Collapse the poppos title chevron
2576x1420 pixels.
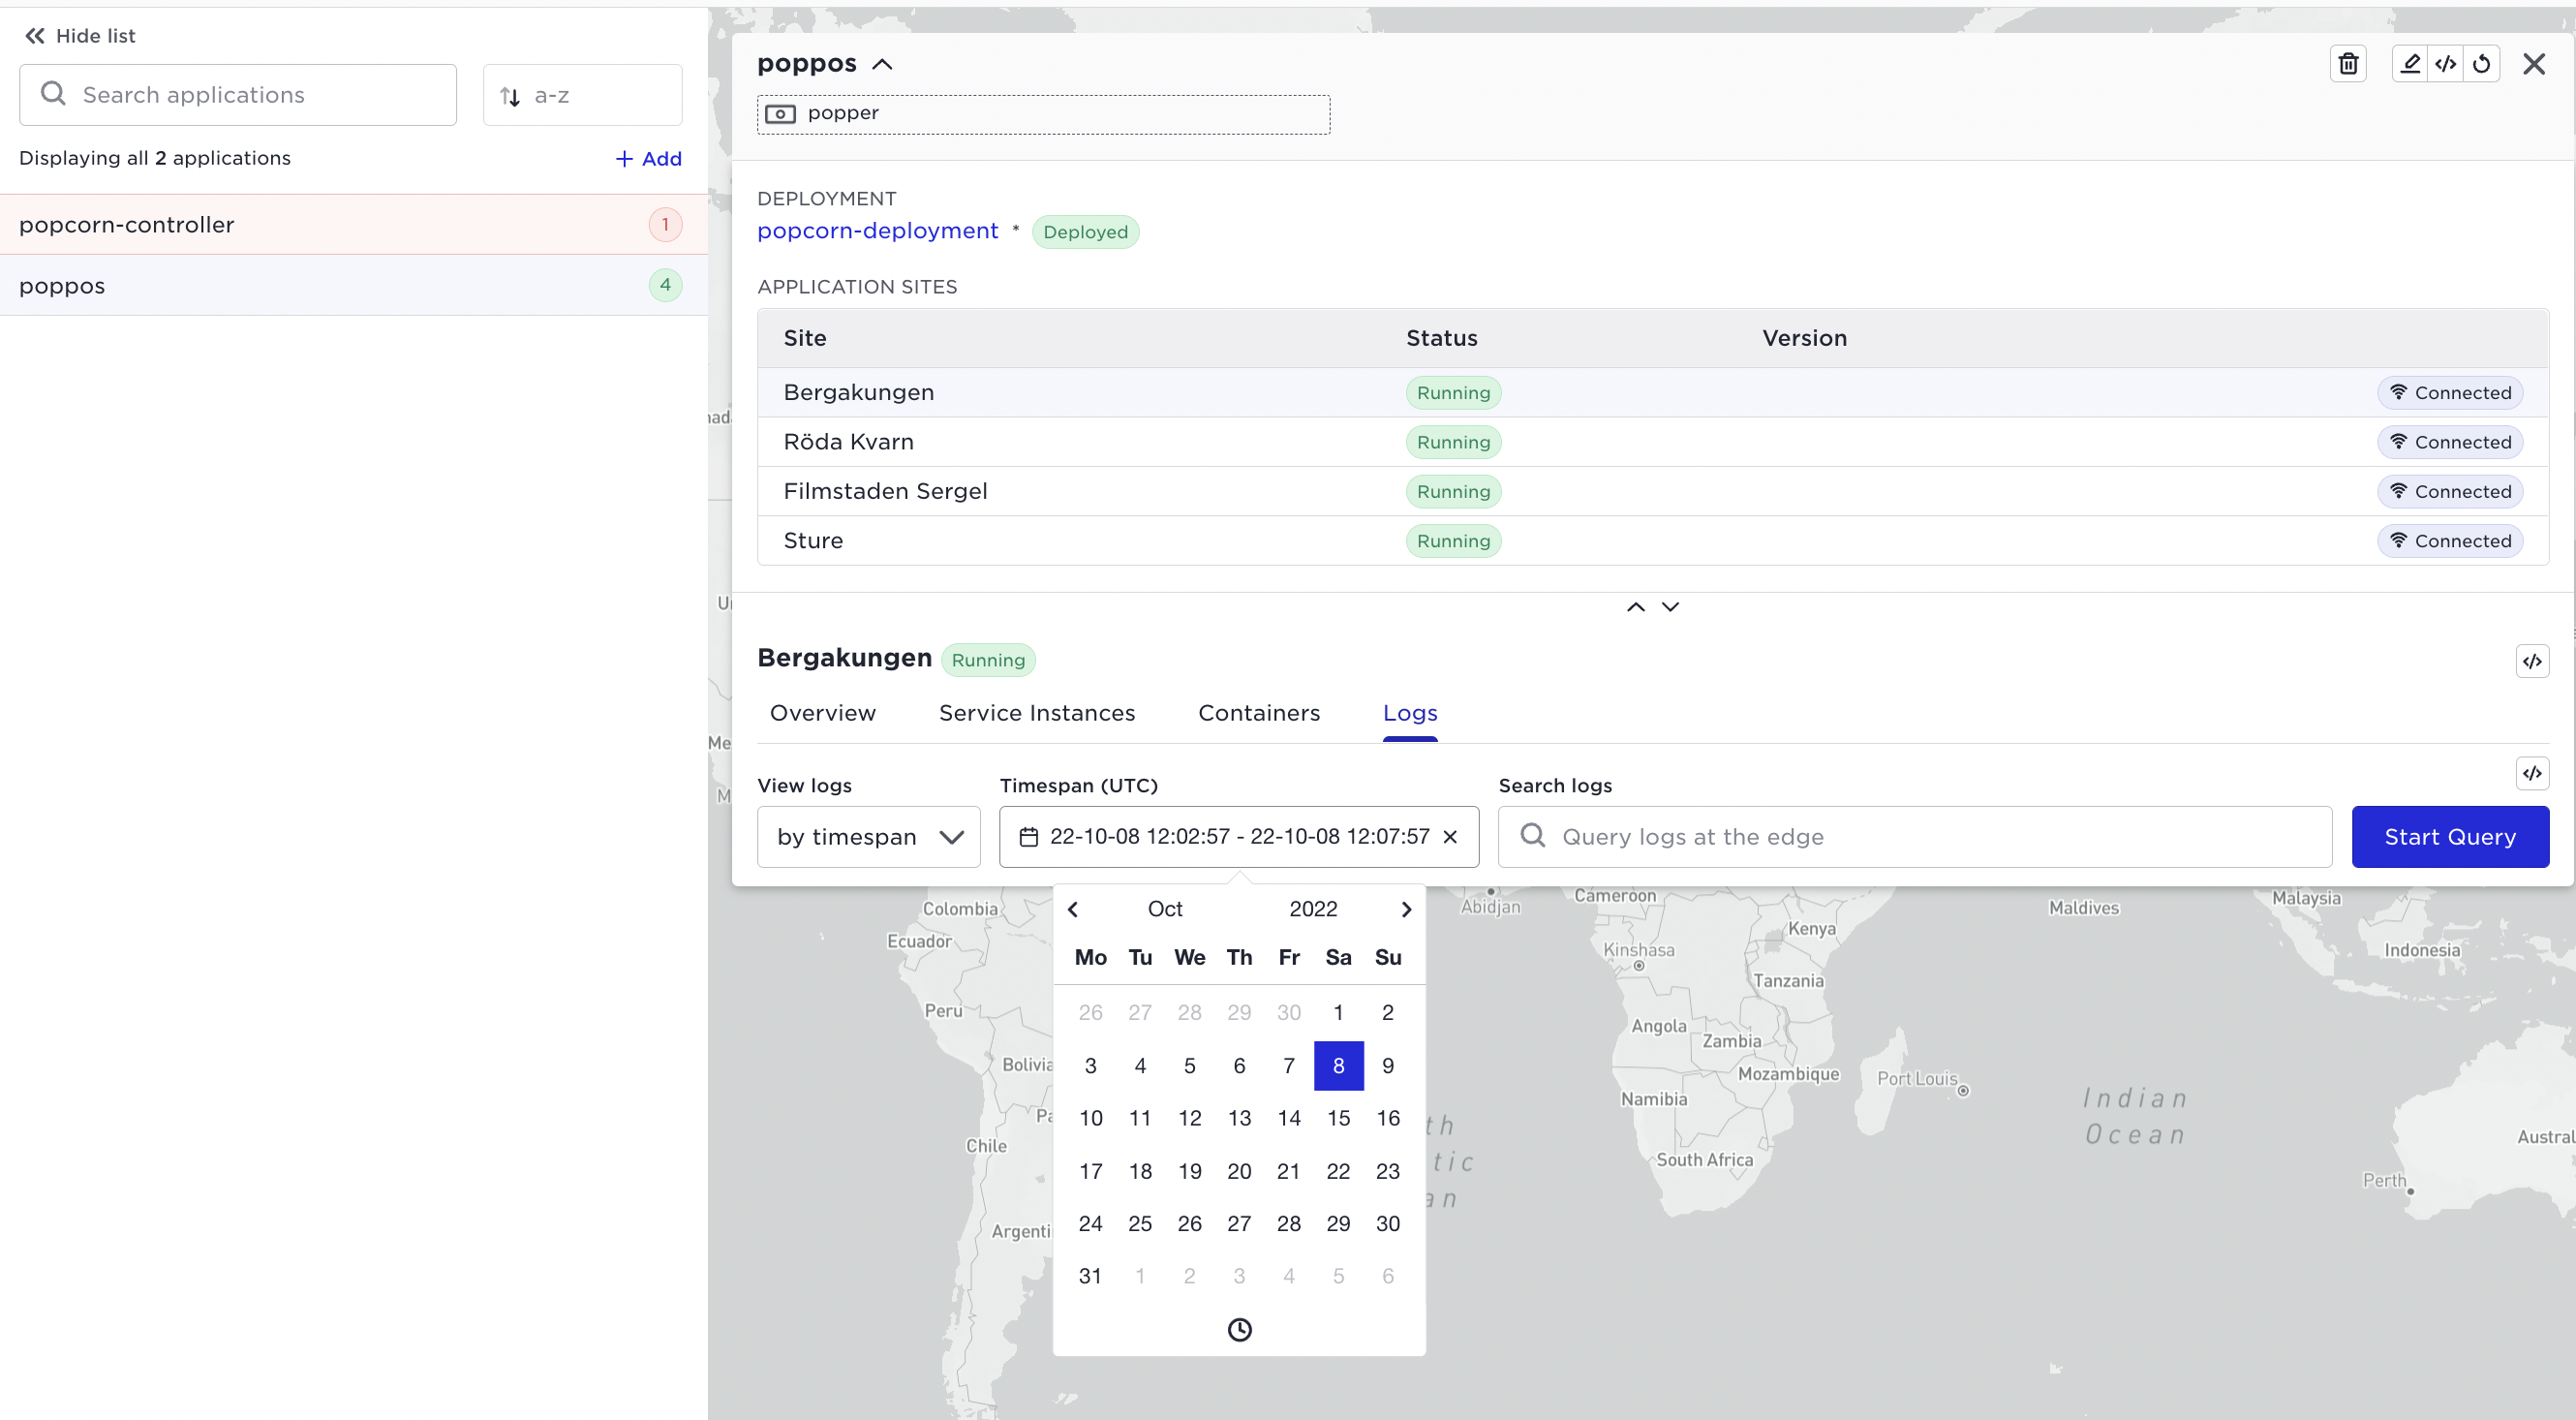(882, 64)
